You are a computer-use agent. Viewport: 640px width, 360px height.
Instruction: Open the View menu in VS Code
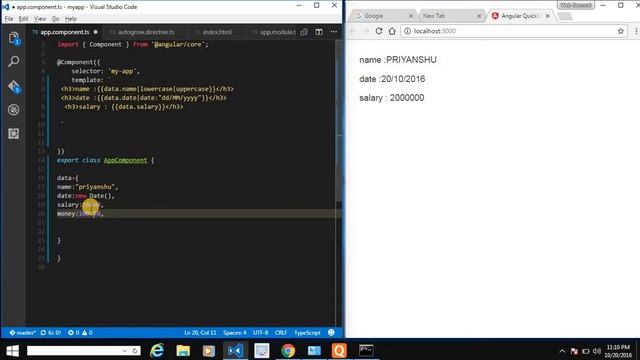(x=40, y=19)
